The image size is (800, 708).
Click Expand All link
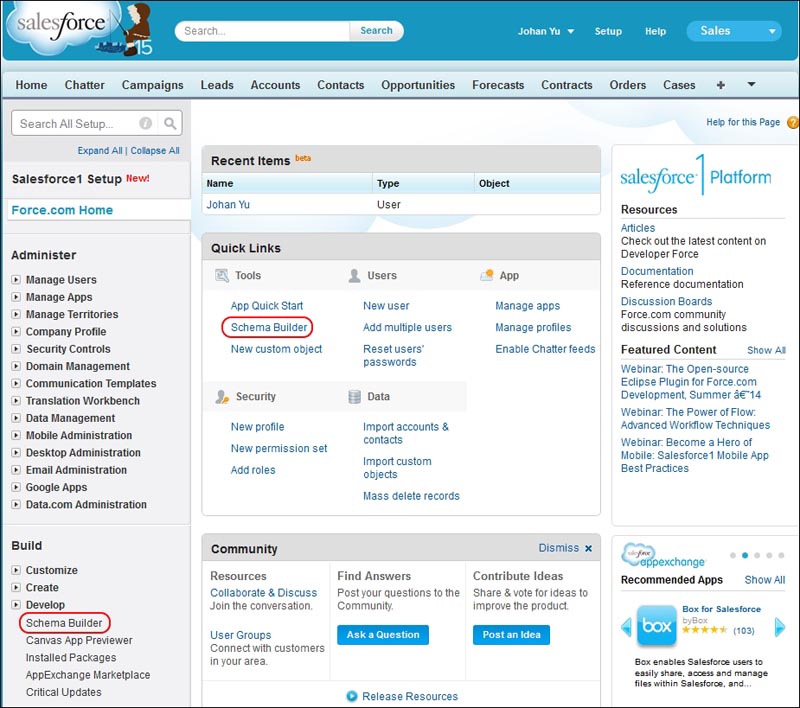click(99, 150)
